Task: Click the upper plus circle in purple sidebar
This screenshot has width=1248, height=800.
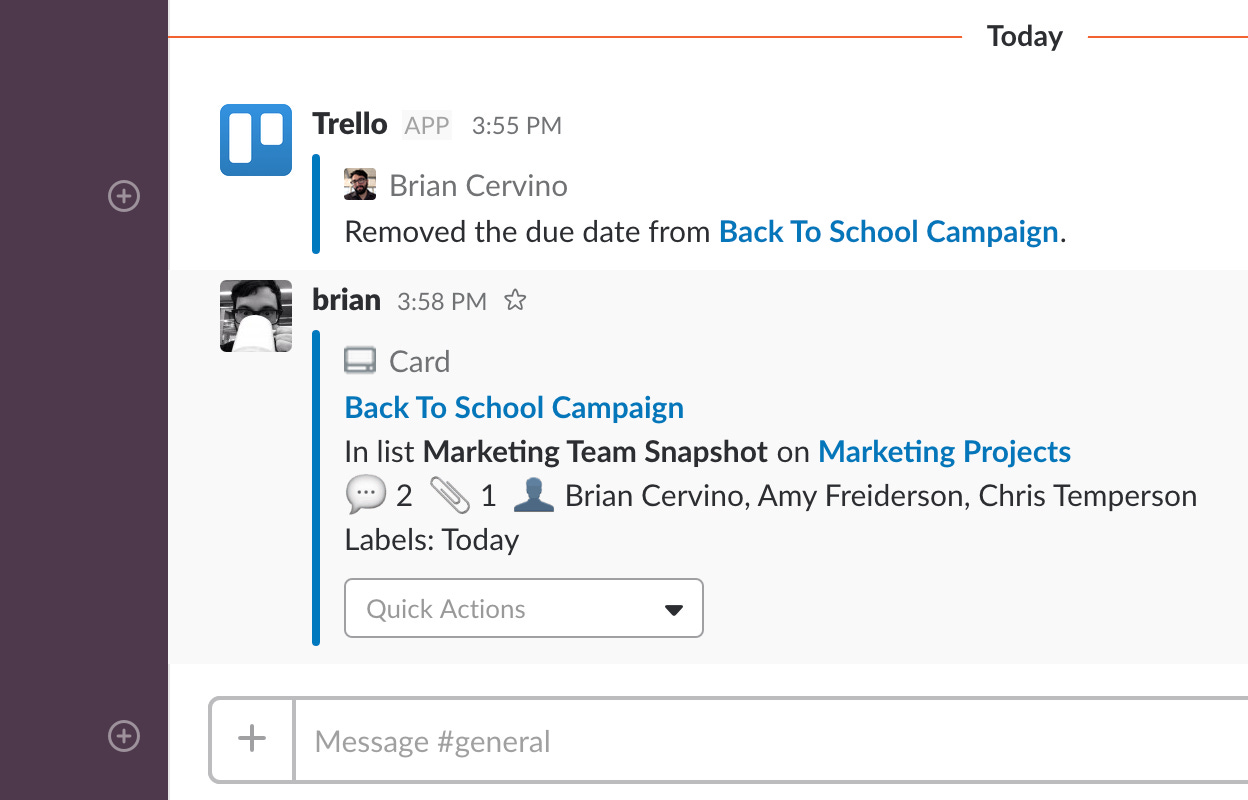Action: point(123,197)
